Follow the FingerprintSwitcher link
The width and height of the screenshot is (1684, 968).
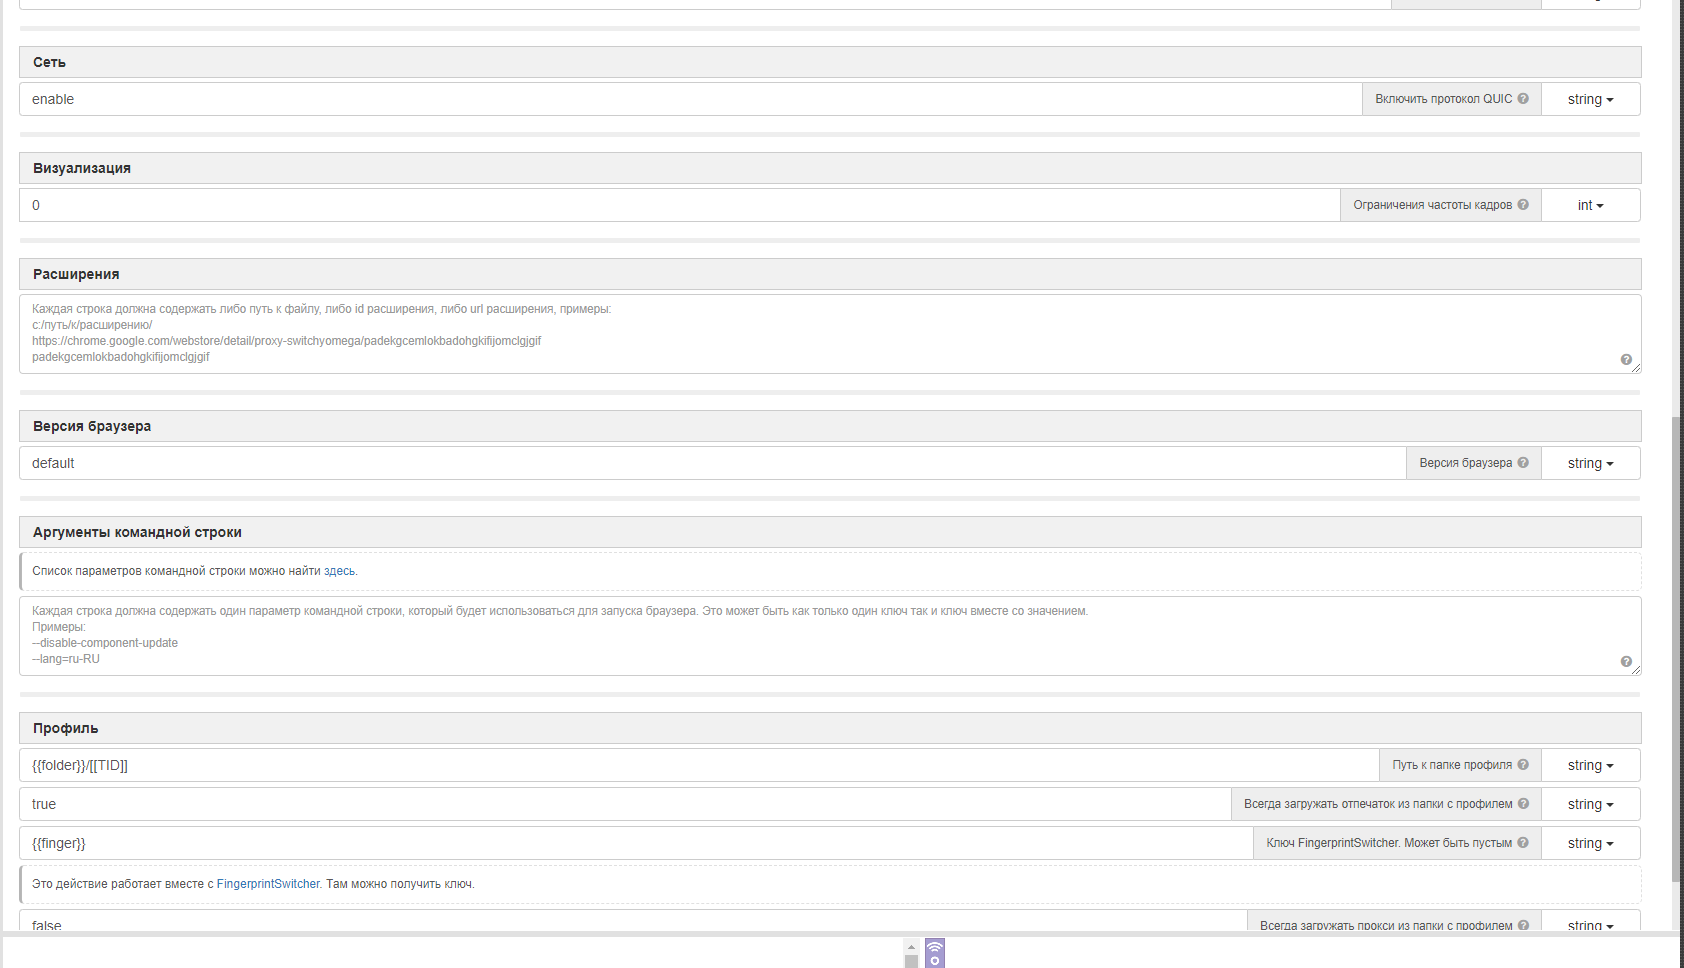pos(268,884)
